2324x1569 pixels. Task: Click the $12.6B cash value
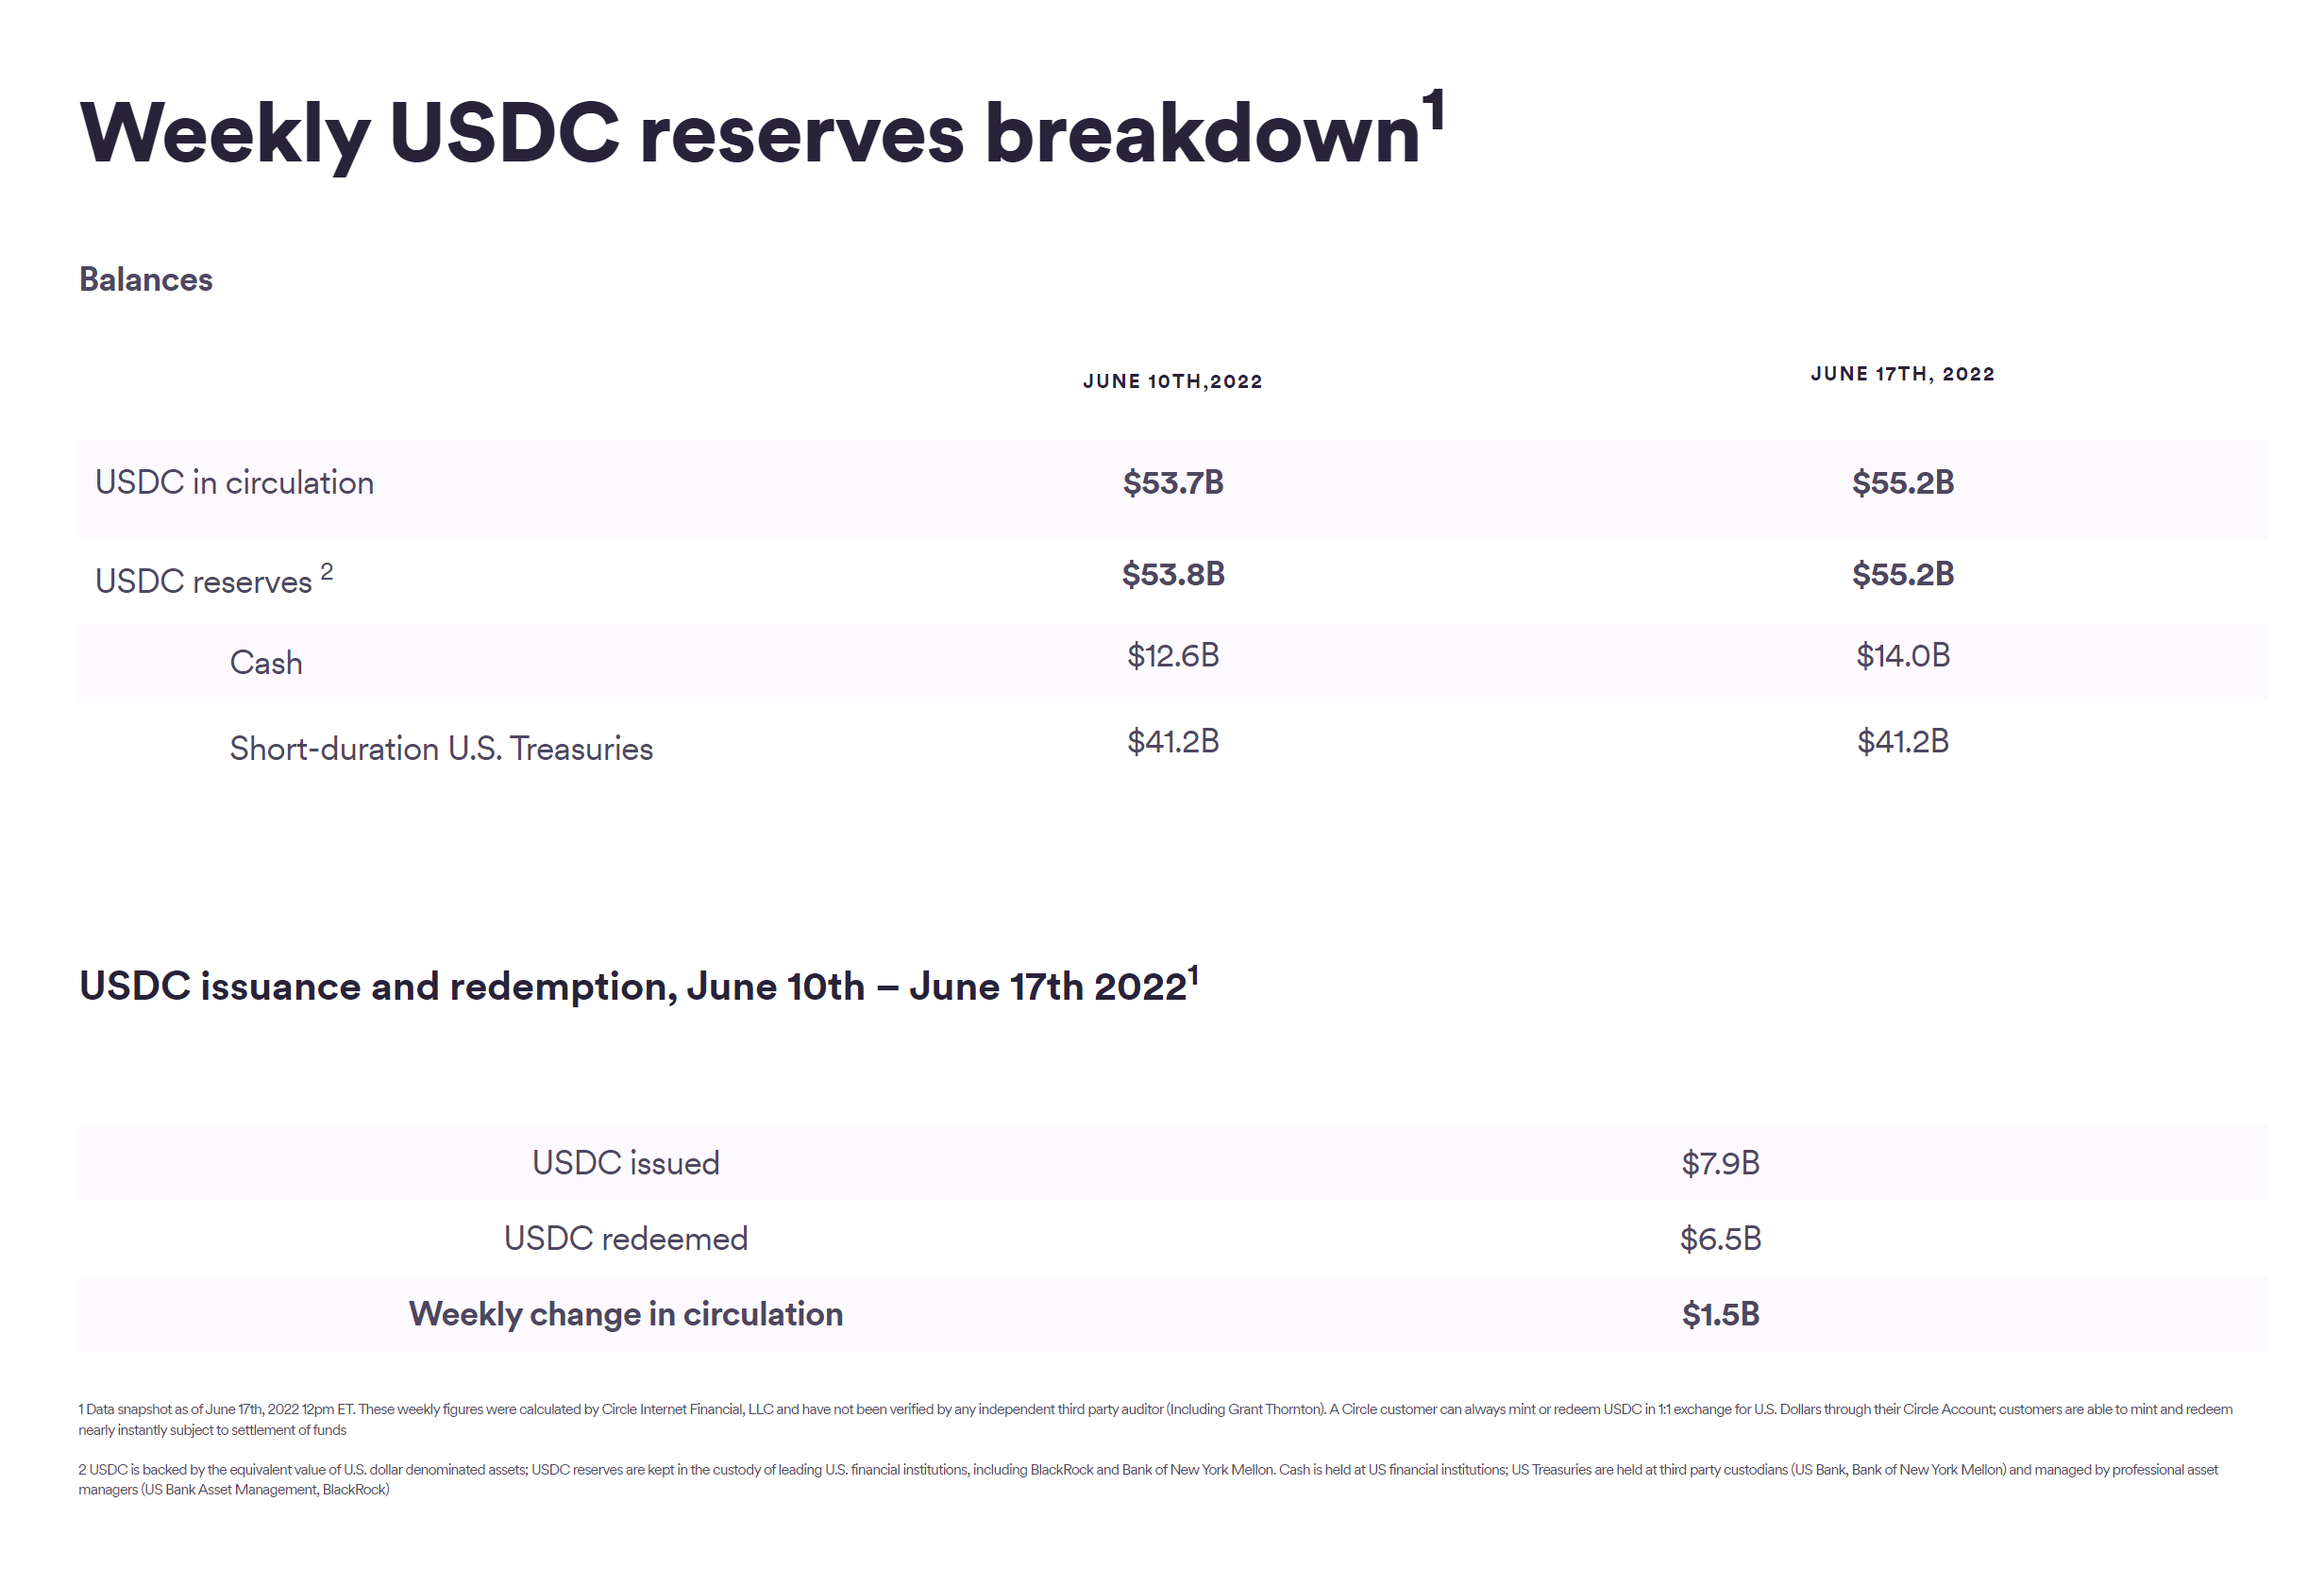pyautogui.click(x=1173, y=656)
